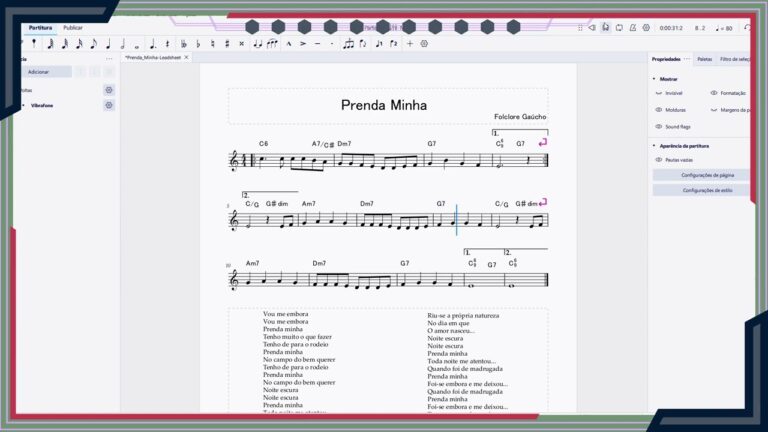Click the loop playback icon
The height and width of the screenshot is (432, 768).
619,27
